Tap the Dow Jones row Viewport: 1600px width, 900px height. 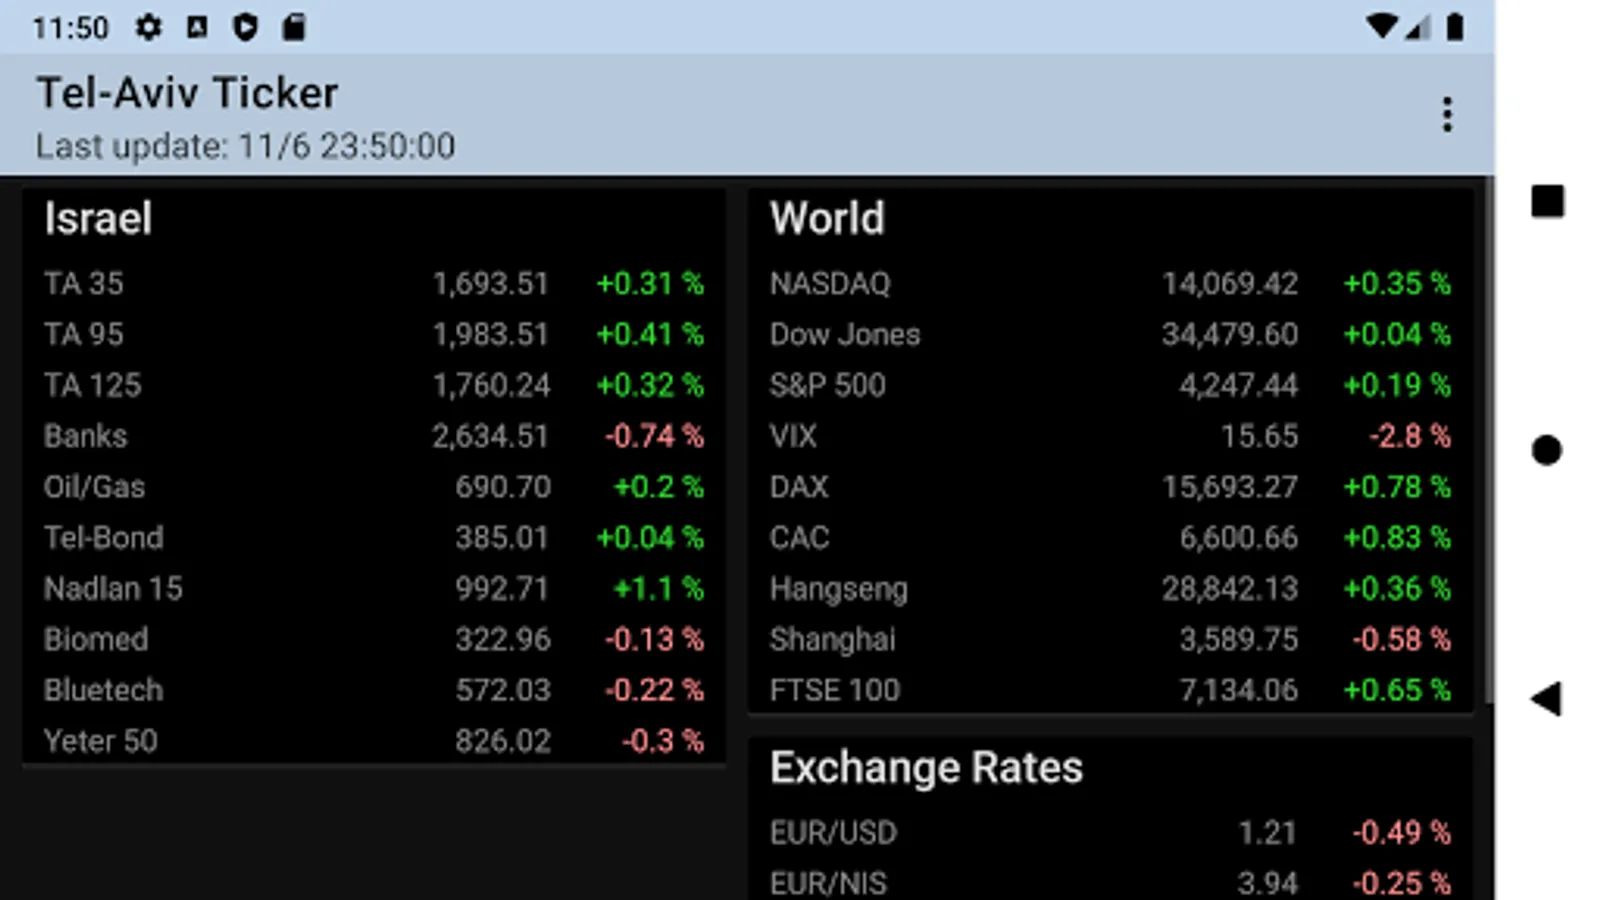[1109, 335]
